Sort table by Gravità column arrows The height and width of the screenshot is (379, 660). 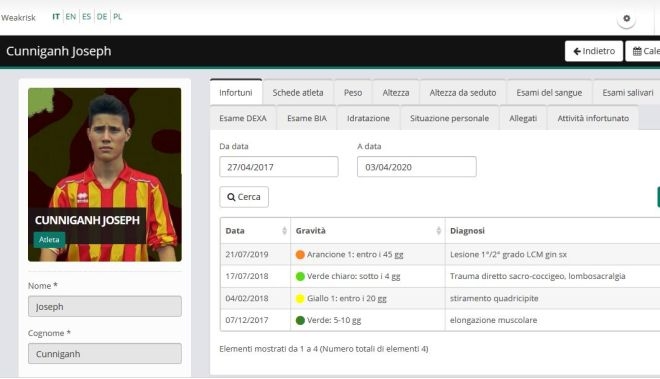(439, 230)
